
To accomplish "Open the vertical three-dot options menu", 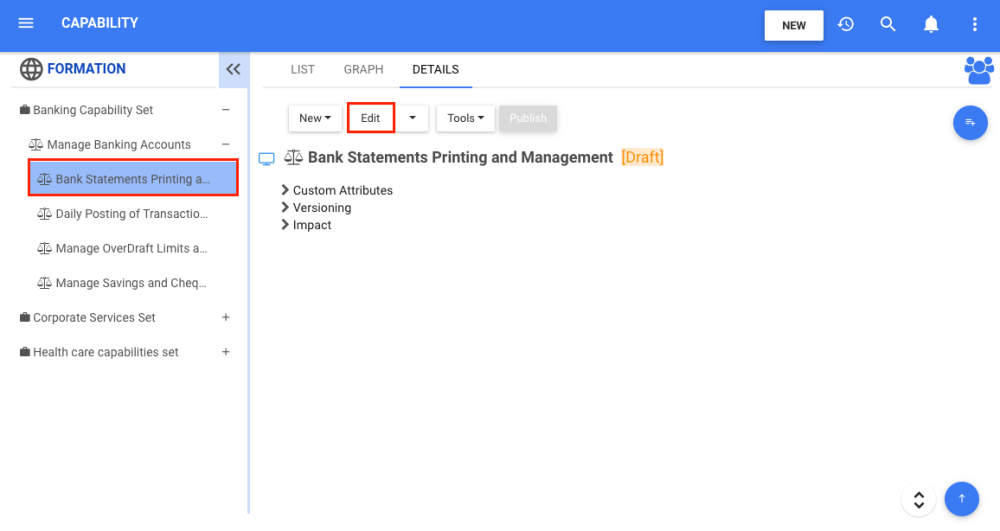I will click(x=975, y=24).
